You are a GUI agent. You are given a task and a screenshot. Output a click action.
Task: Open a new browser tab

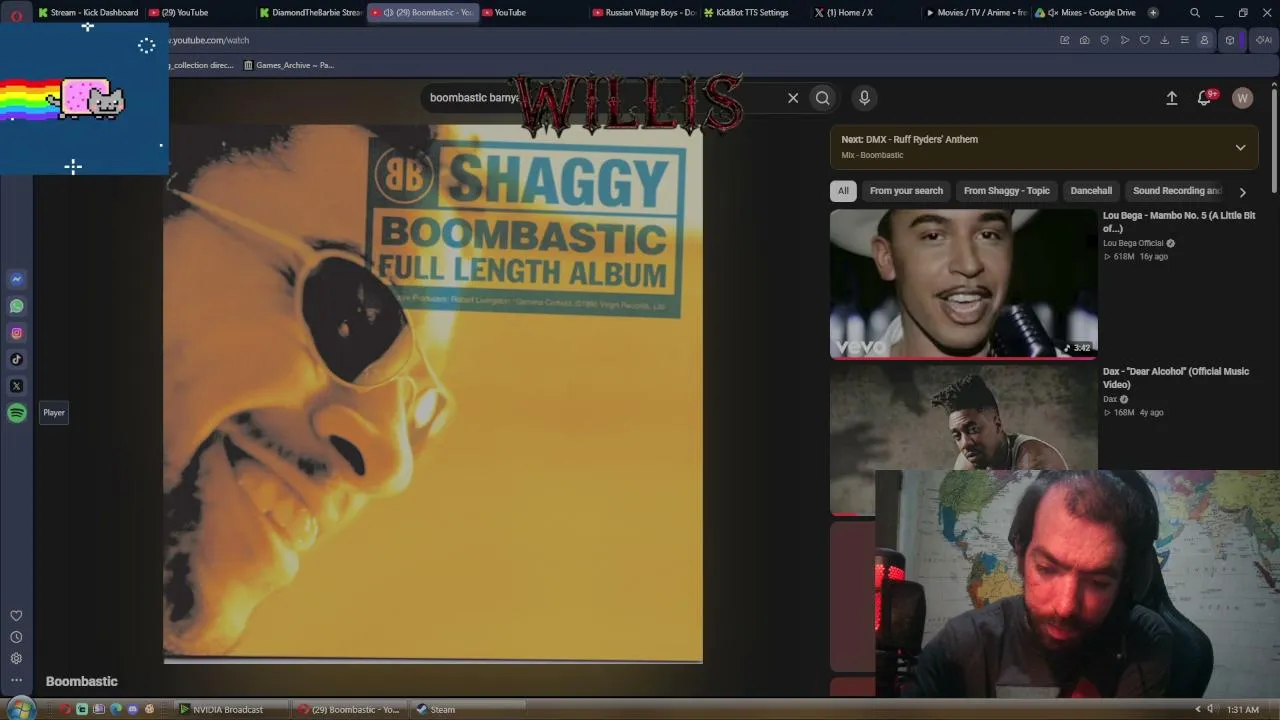pyautogui.click(x=1153, y=13)
